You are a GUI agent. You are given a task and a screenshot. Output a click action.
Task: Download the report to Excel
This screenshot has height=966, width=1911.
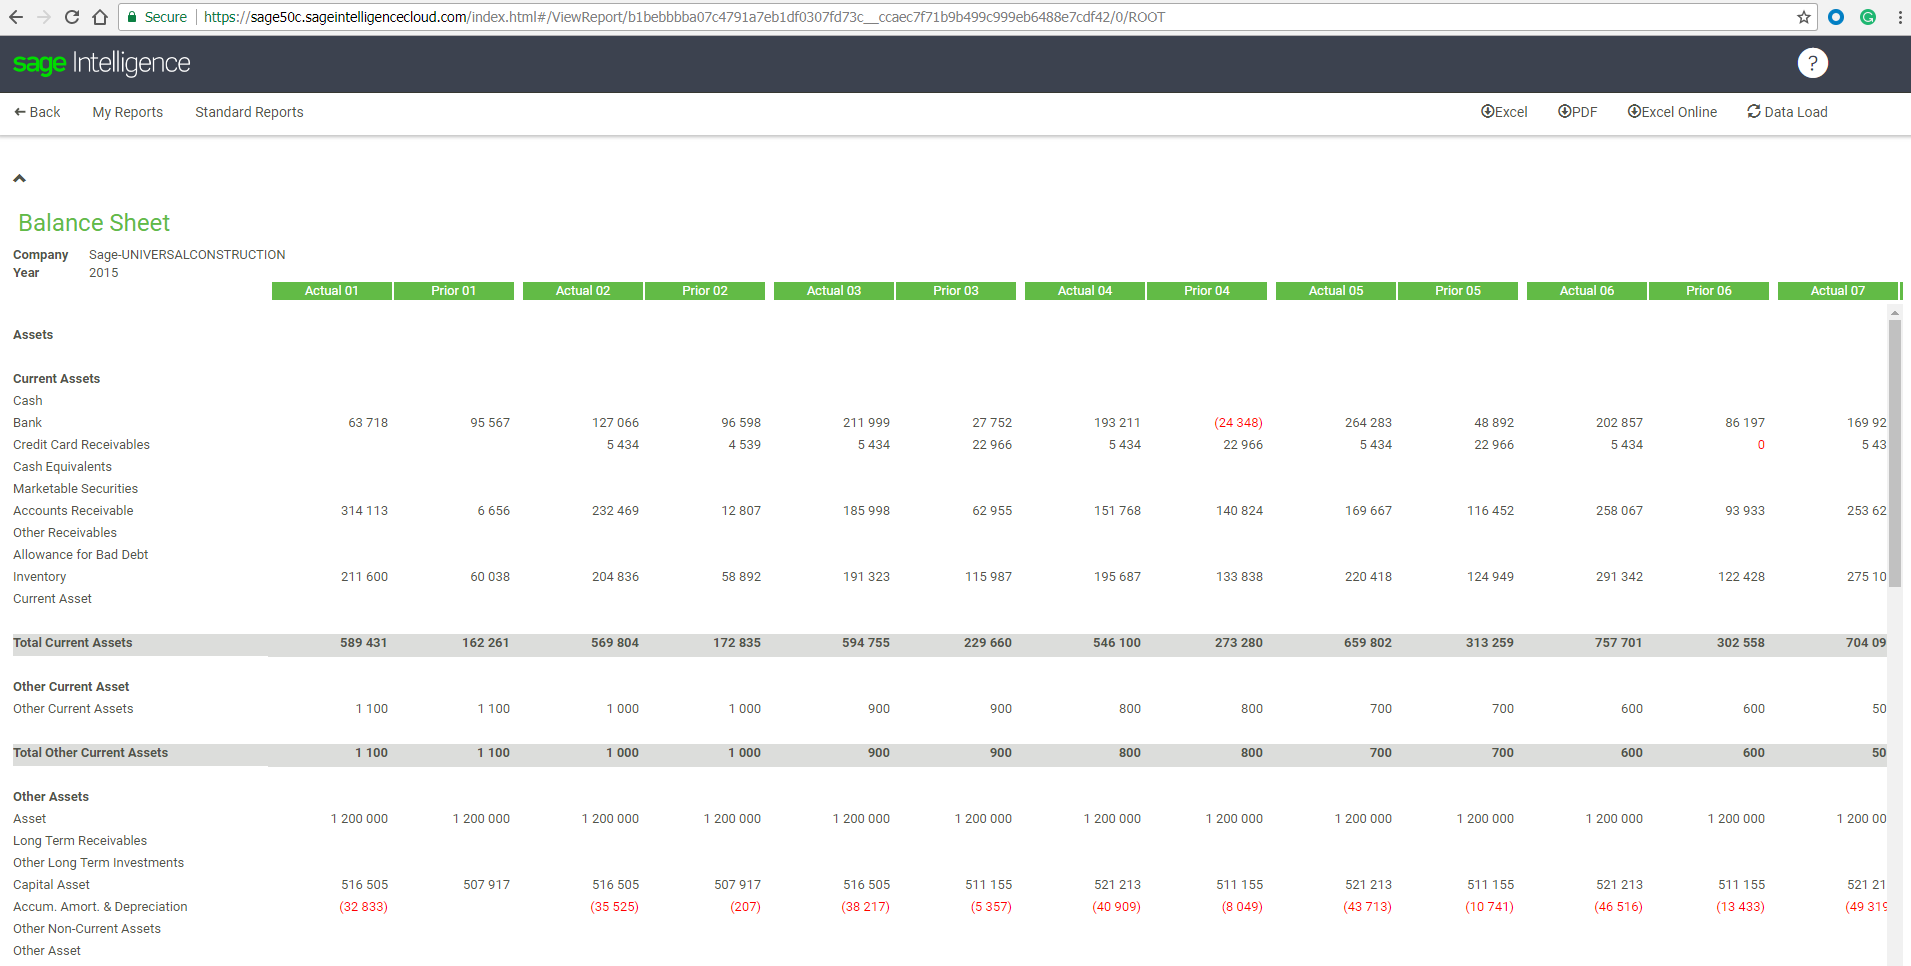click(1504, 112)
